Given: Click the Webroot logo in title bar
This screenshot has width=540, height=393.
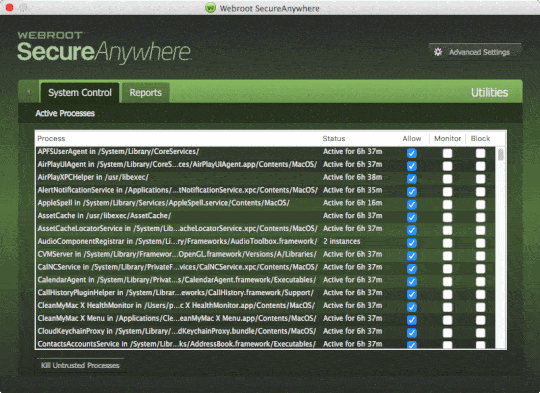Looking at the screenshot, I should tap(210, 8).
